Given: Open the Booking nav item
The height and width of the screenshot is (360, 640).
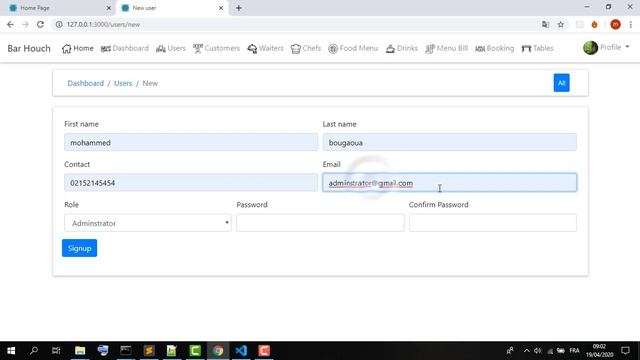Looking at the screenshot, I should [x=494, y=48].
